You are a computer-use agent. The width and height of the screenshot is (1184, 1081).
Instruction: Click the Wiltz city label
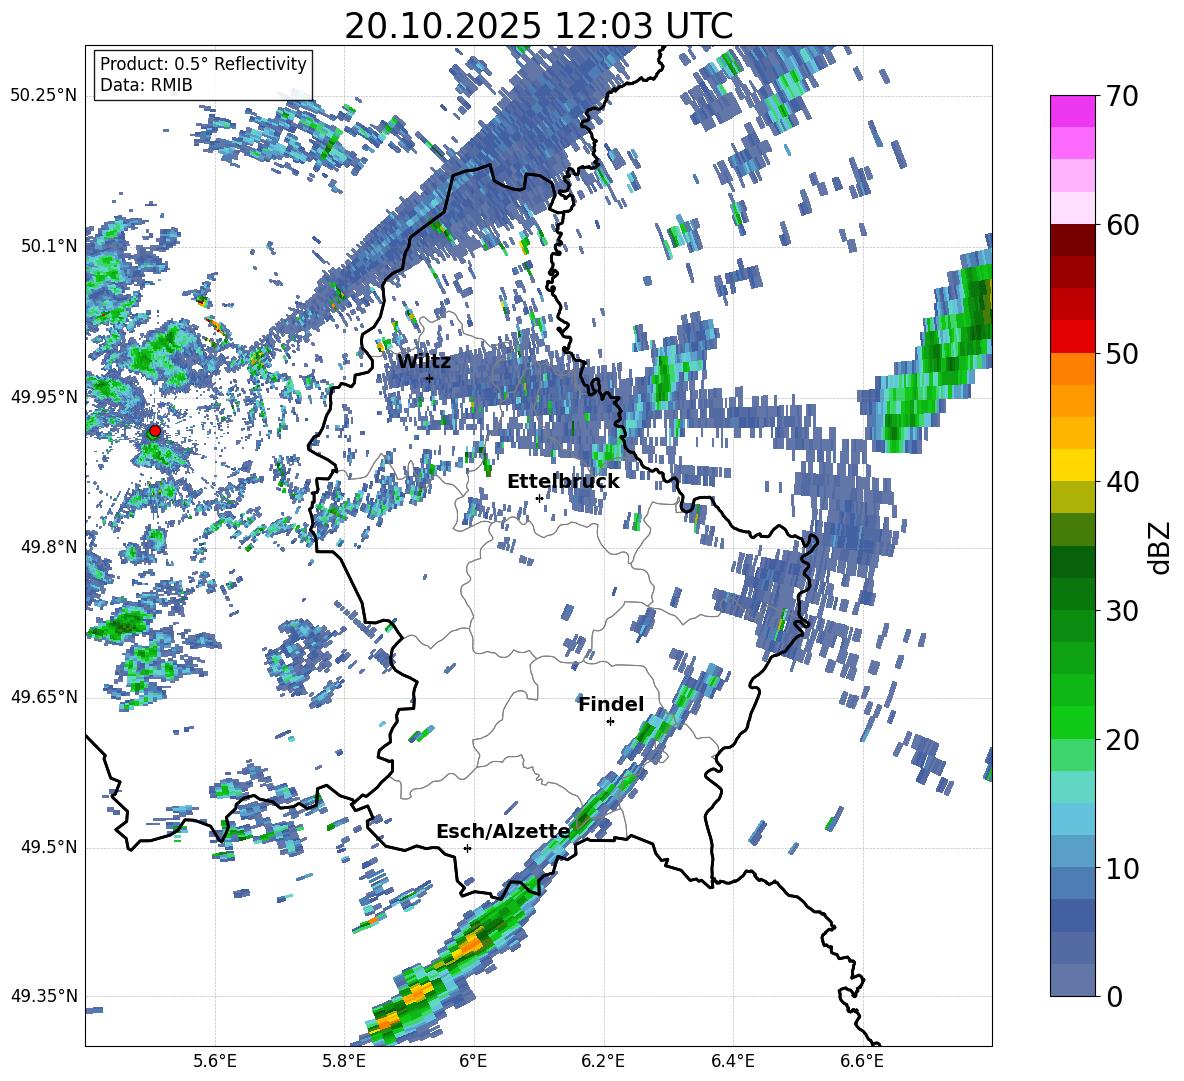point(424,362)
